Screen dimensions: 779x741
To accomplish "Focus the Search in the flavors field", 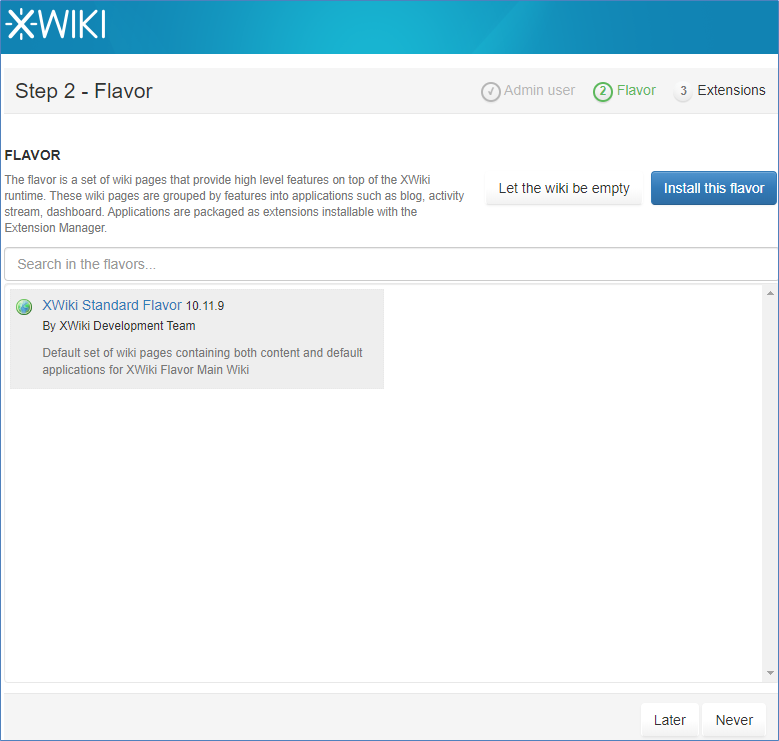I will 390,264.
